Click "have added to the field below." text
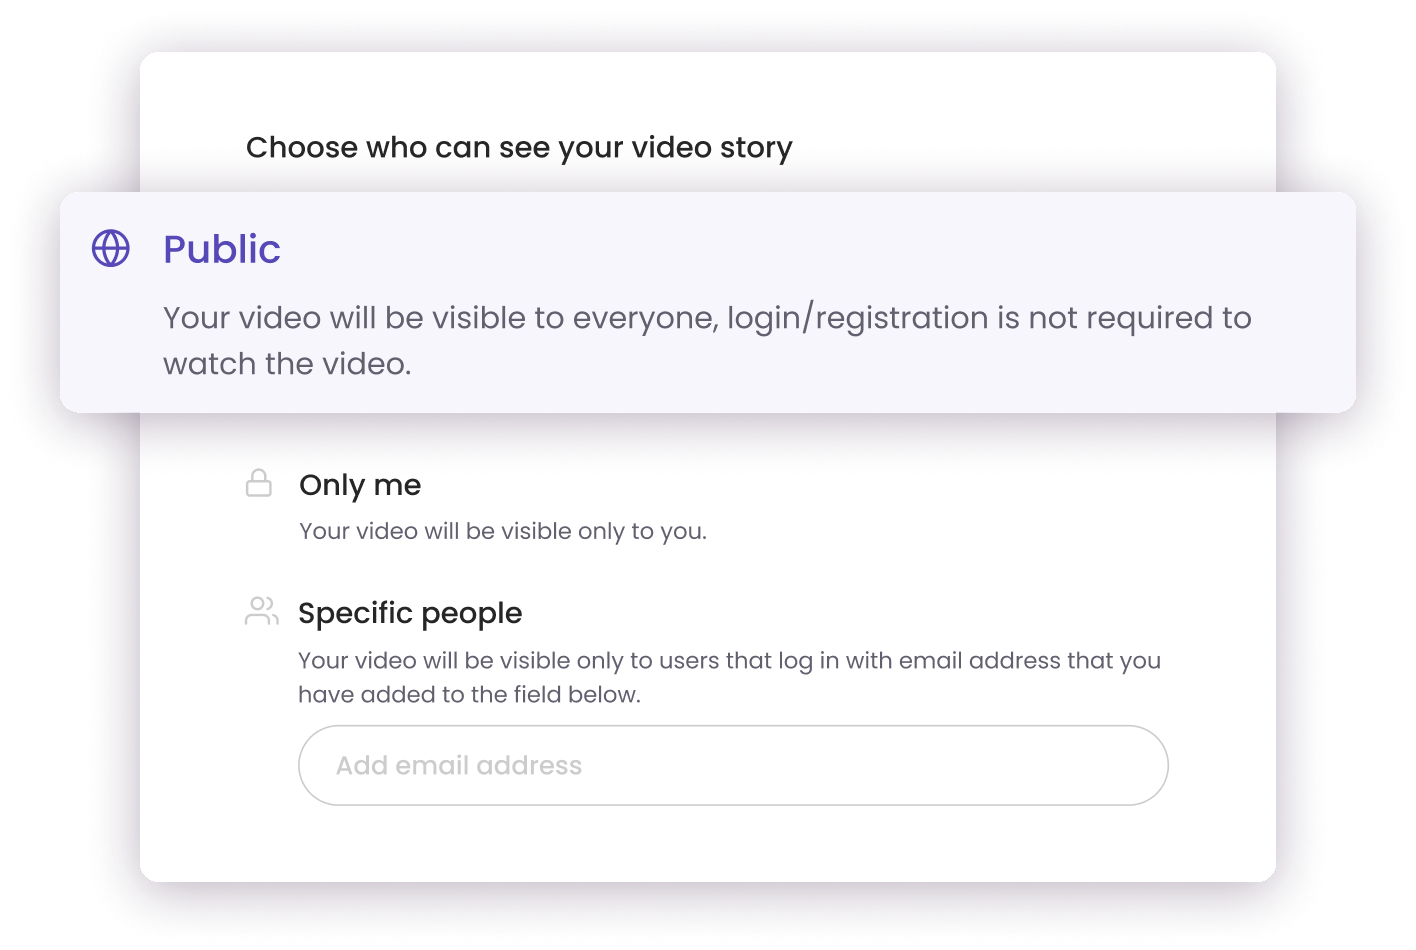 (469, 695)
